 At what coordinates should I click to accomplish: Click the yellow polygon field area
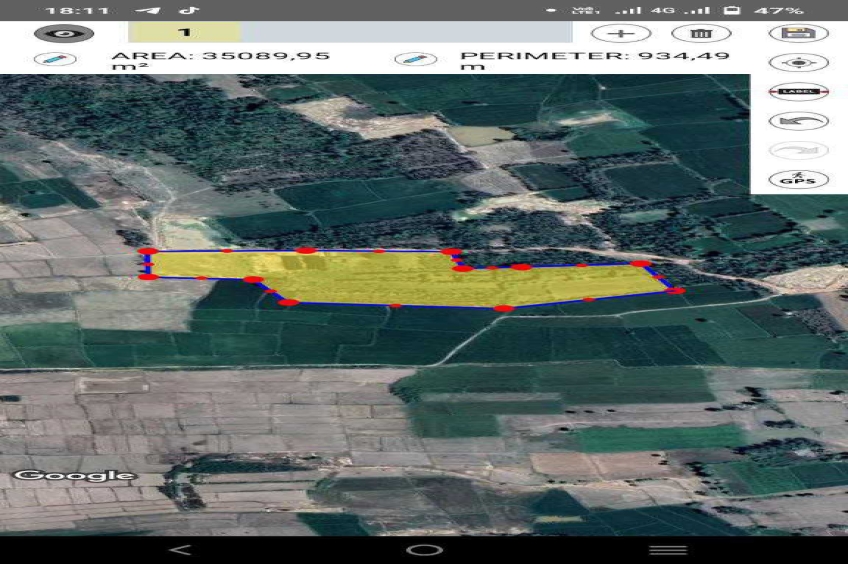380,278
